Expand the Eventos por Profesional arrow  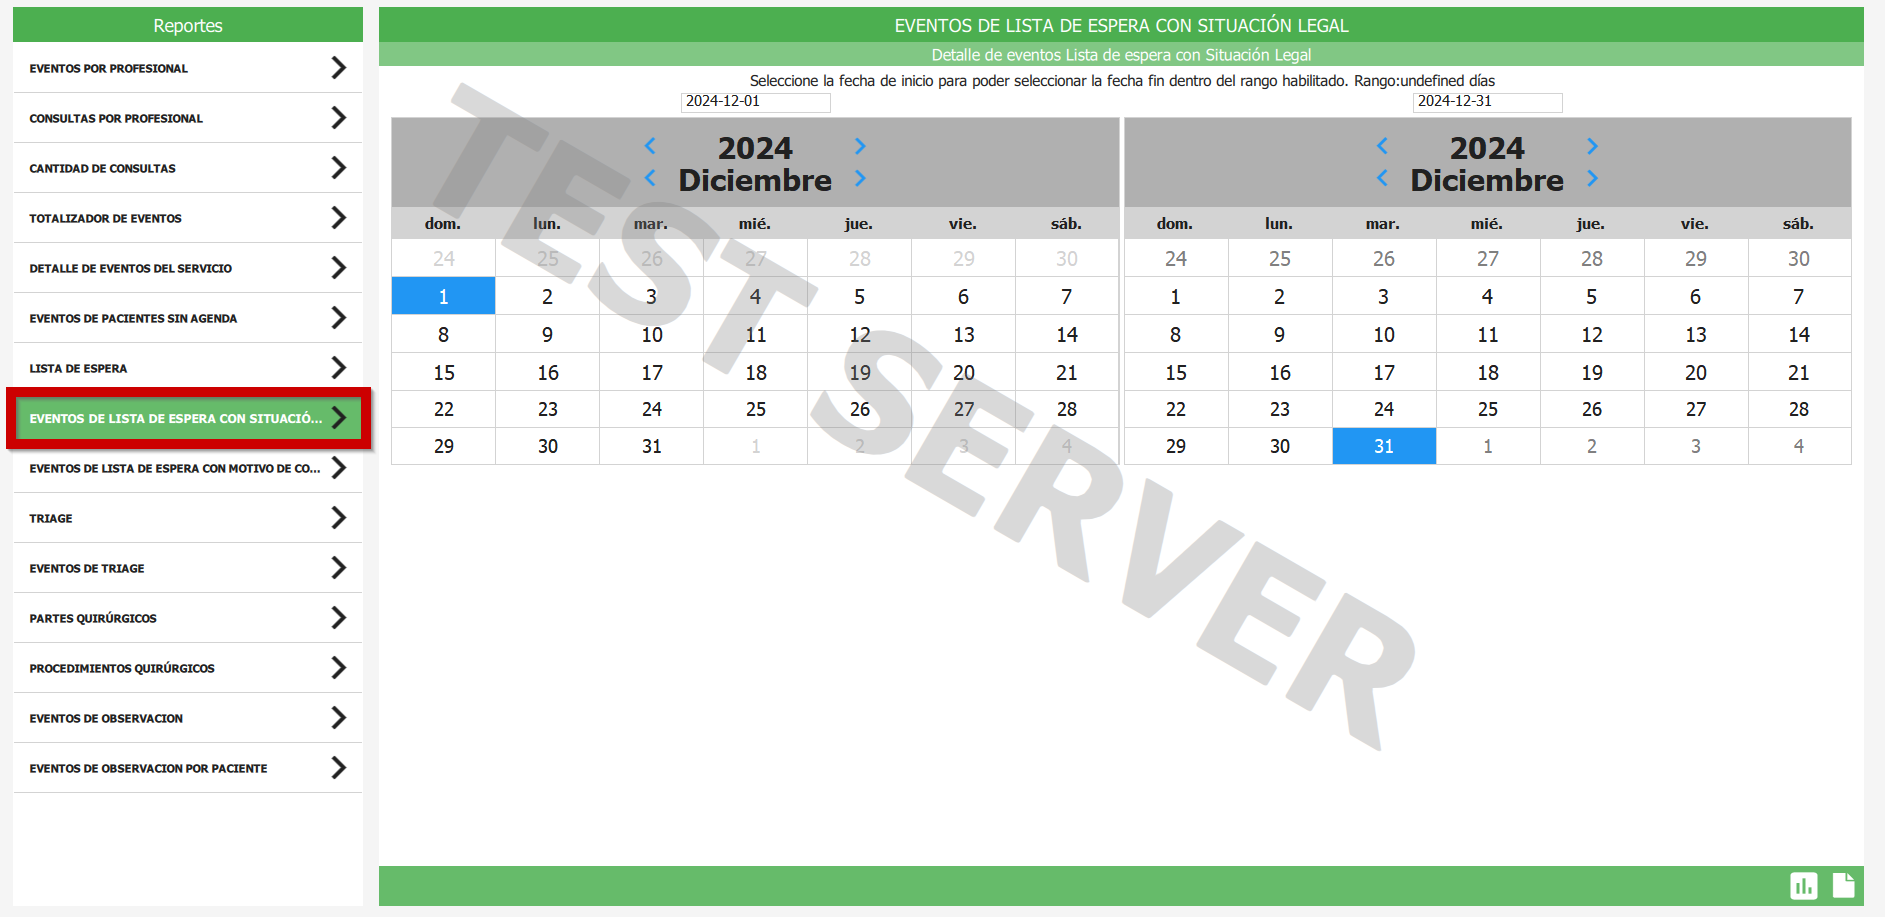338,68
